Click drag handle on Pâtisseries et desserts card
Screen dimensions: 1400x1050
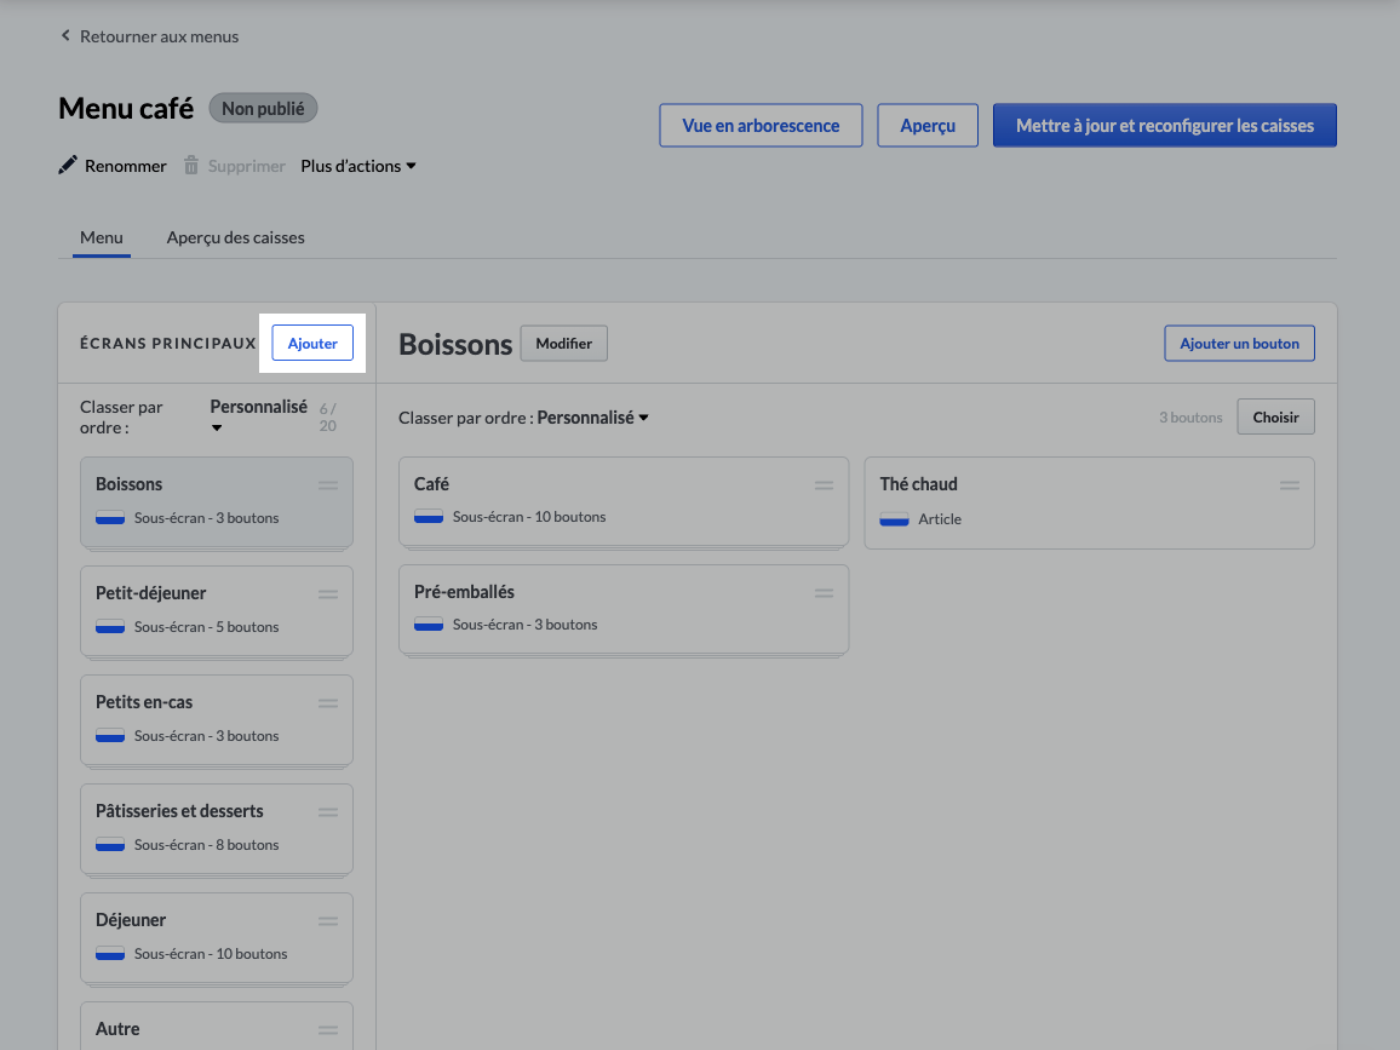coord(328,812)
